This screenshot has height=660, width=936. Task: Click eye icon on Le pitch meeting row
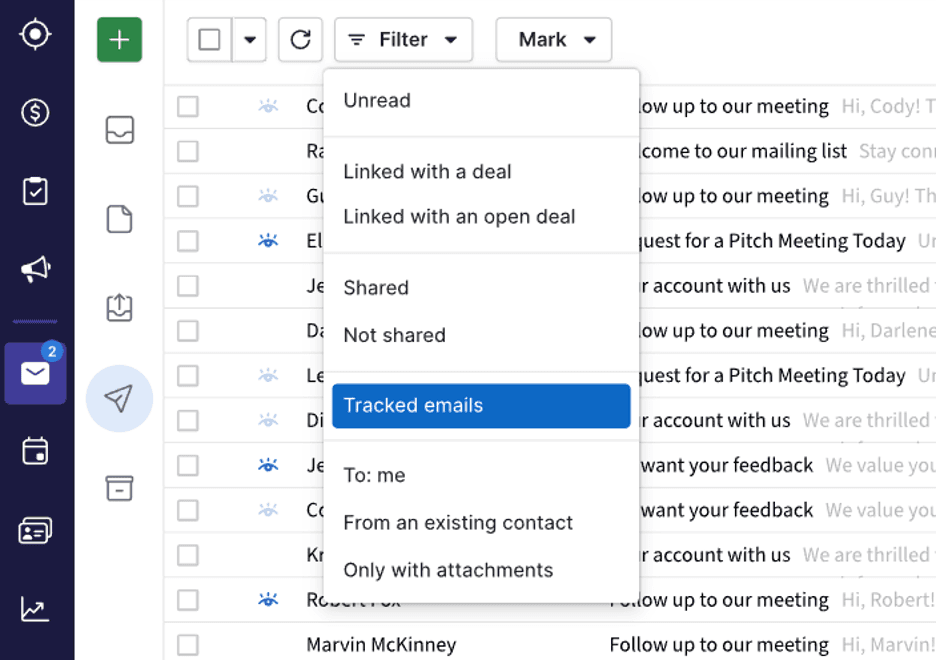pyautogui.click(x=268, y=375)
